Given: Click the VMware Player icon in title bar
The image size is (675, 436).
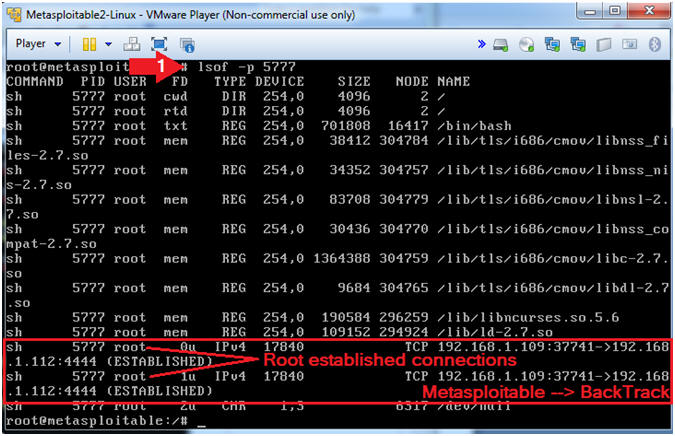Looking at the screenshot, I should point(14,15).
